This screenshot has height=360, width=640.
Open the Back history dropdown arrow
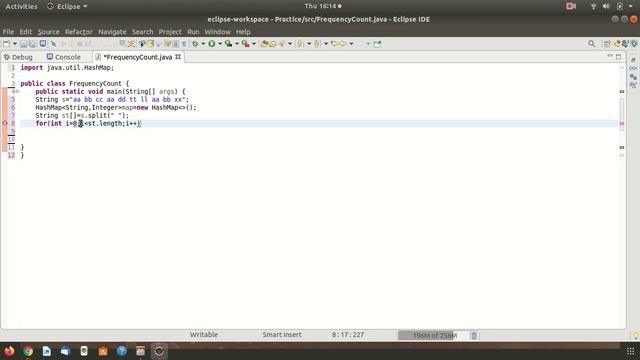click(351, 44)
